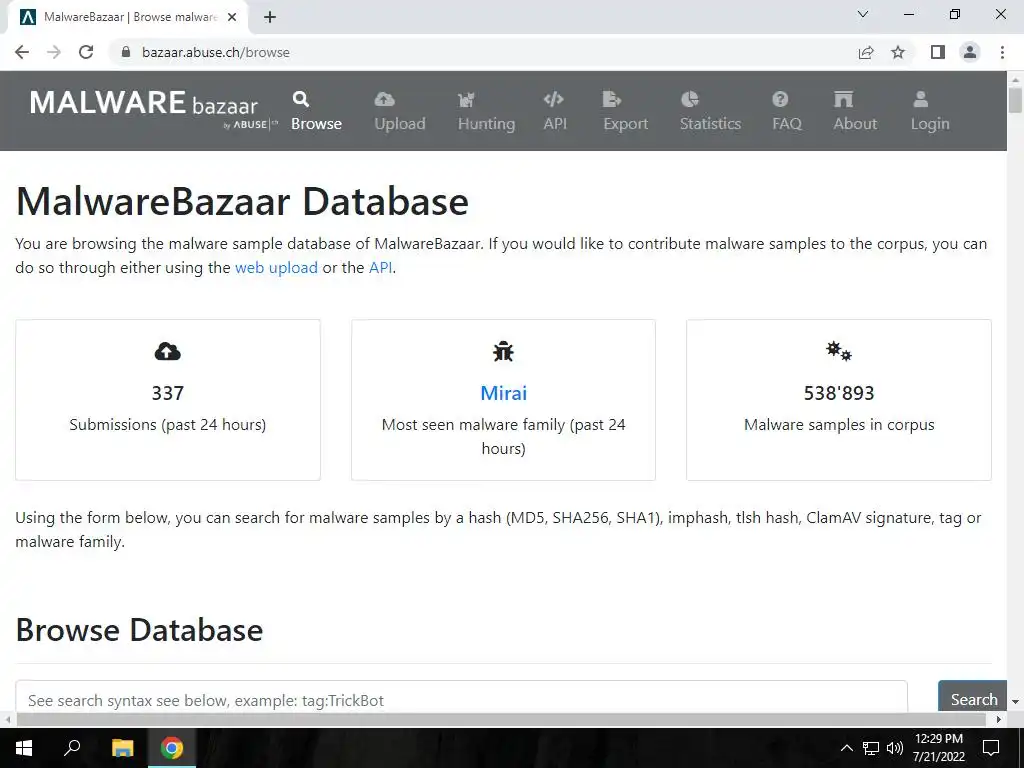Image resolution: width=1024 pixels, height=768 pixels.
Task: Open the Export file icon
Action: [x=612, y=99]
